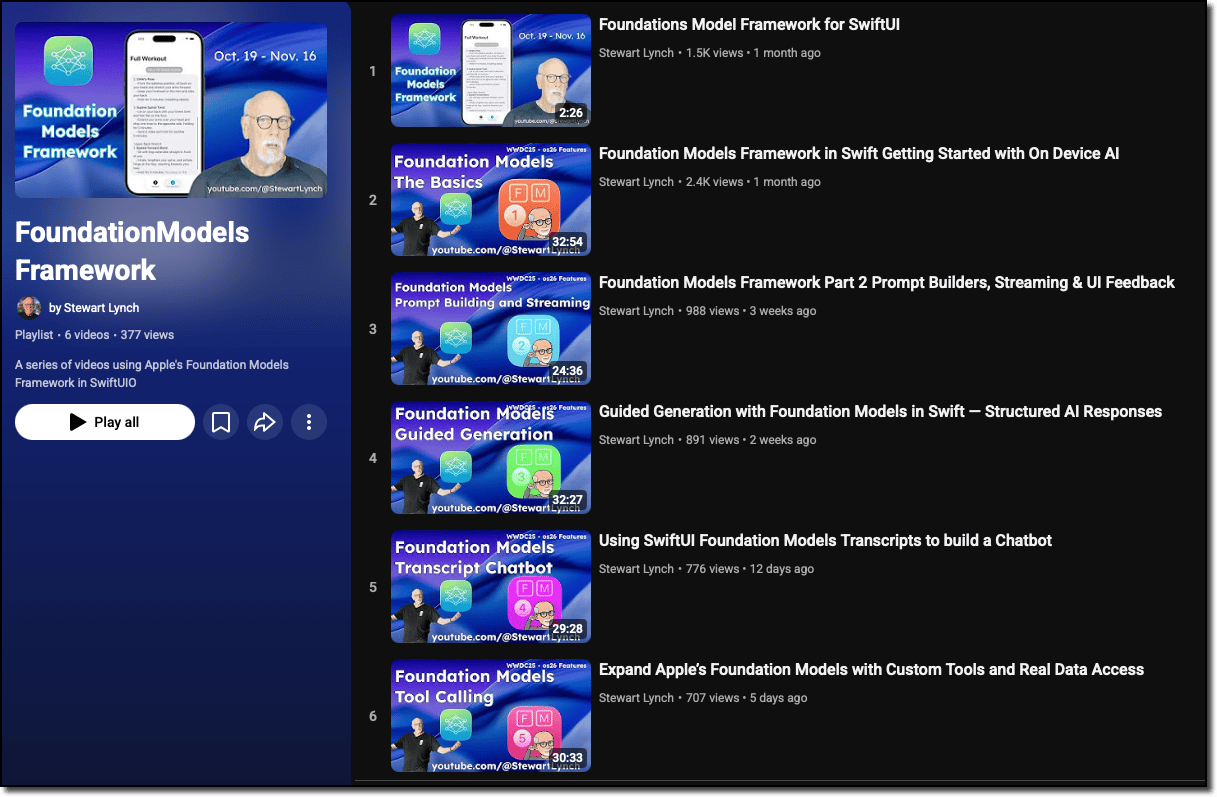Screen dimensions: 1217x797
Task: Click Stewart Lynch channel avatar in sidebar
Action: click(29, 308)
